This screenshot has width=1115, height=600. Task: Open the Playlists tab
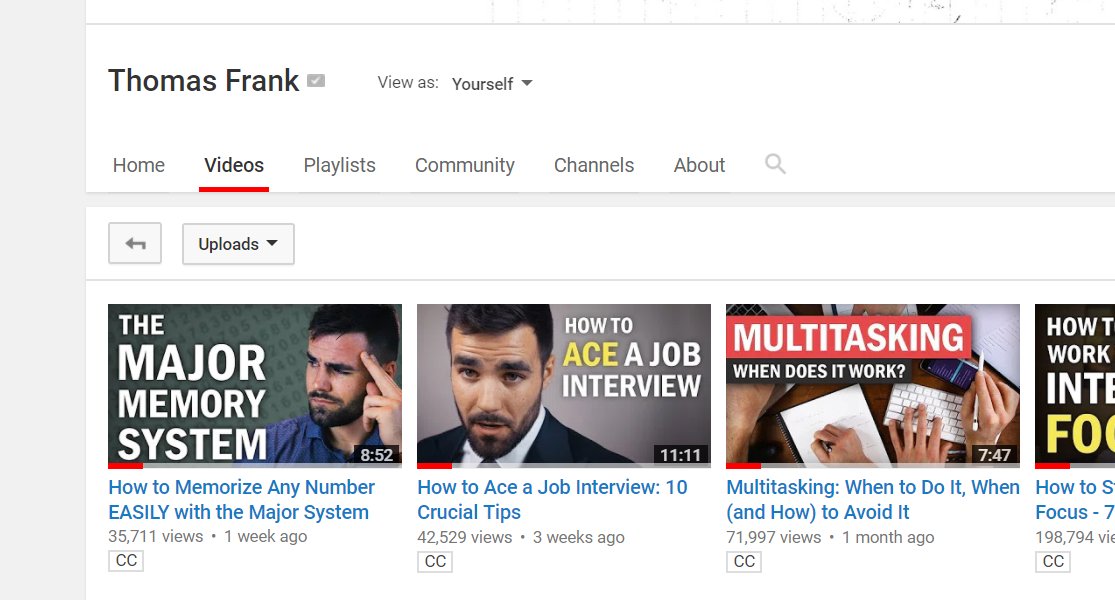tap(339, 165)
